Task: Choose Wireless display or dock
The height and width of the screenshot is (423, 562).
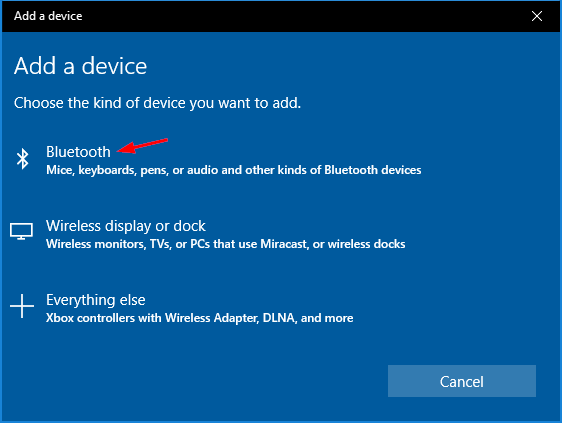Action: 125,226
